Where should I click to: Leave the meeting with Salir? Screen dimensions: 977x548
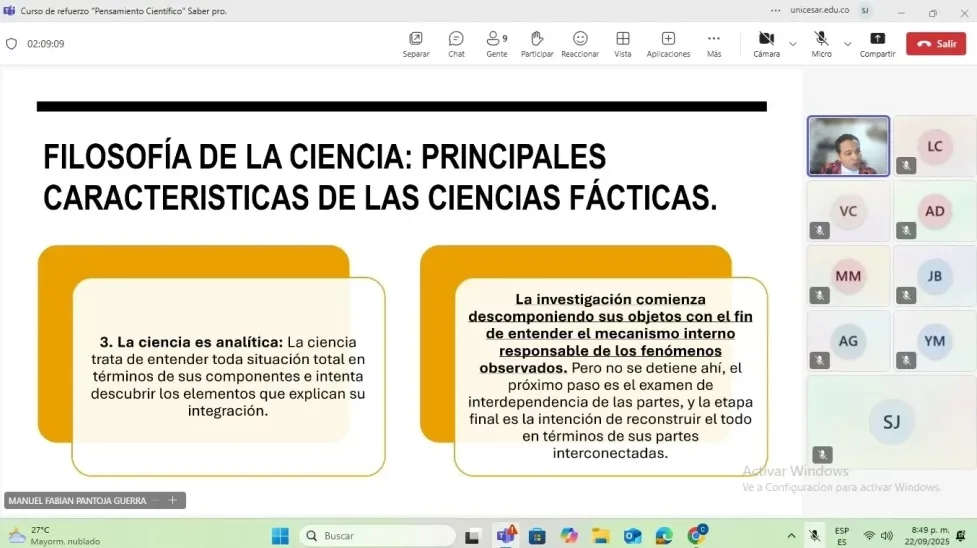pyautogui.click(x=936, y=44)
